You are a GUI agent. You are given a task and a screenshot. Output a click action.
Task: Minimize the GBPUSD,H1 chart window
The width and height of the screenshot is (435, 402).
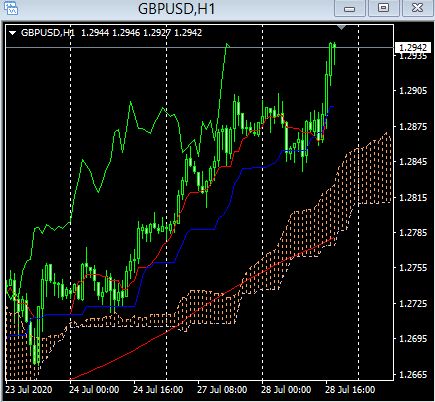[349, 8]
